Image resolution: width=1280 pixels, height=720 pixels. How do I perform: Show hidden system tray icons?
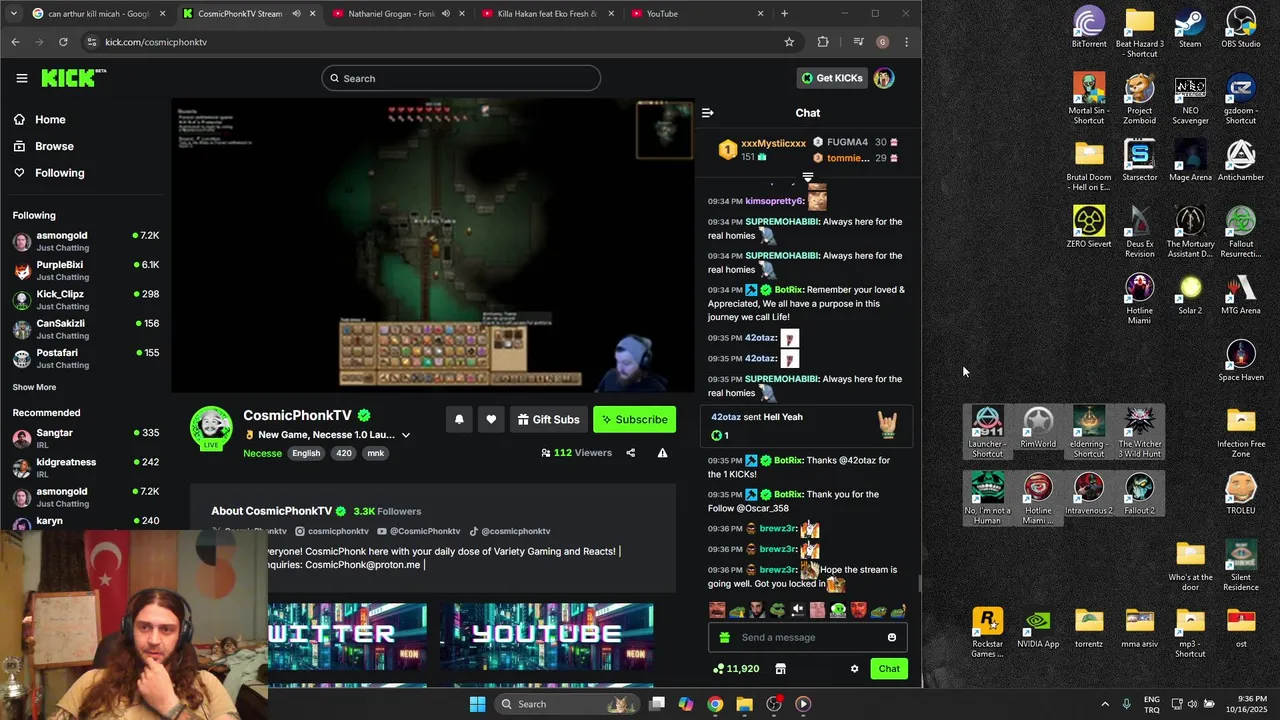1105,704
